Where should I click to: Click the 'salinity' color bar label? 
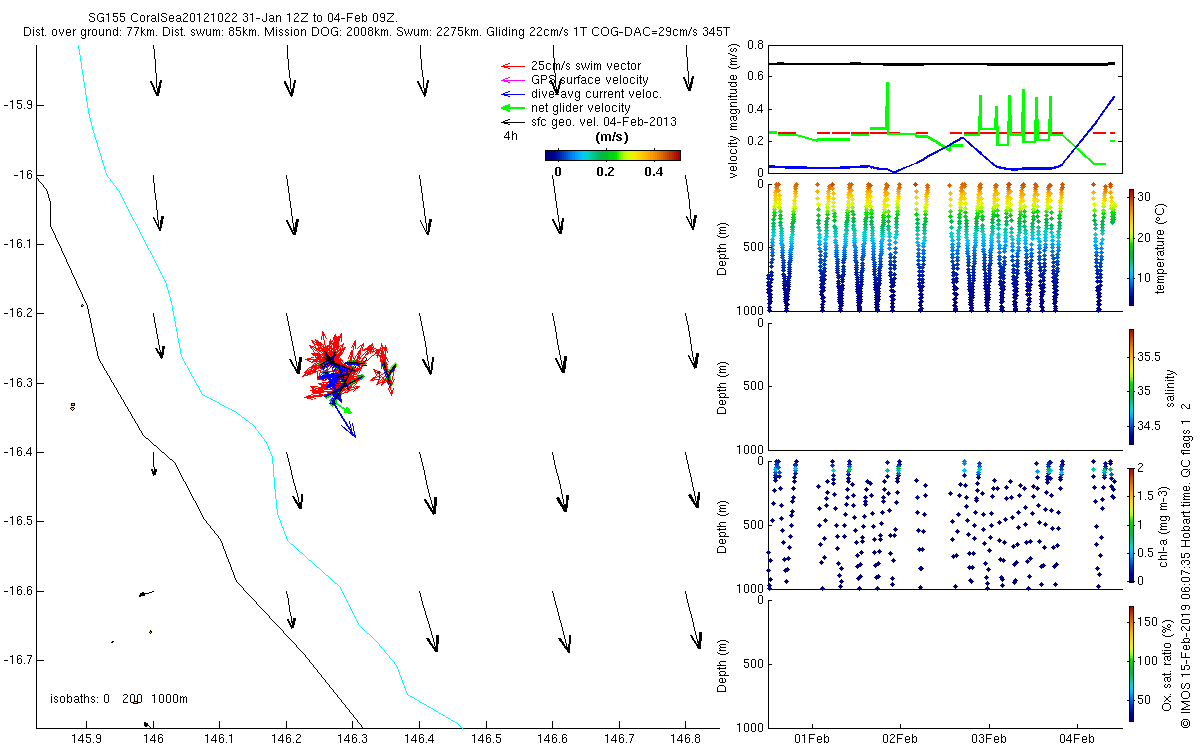[1170, 388]
